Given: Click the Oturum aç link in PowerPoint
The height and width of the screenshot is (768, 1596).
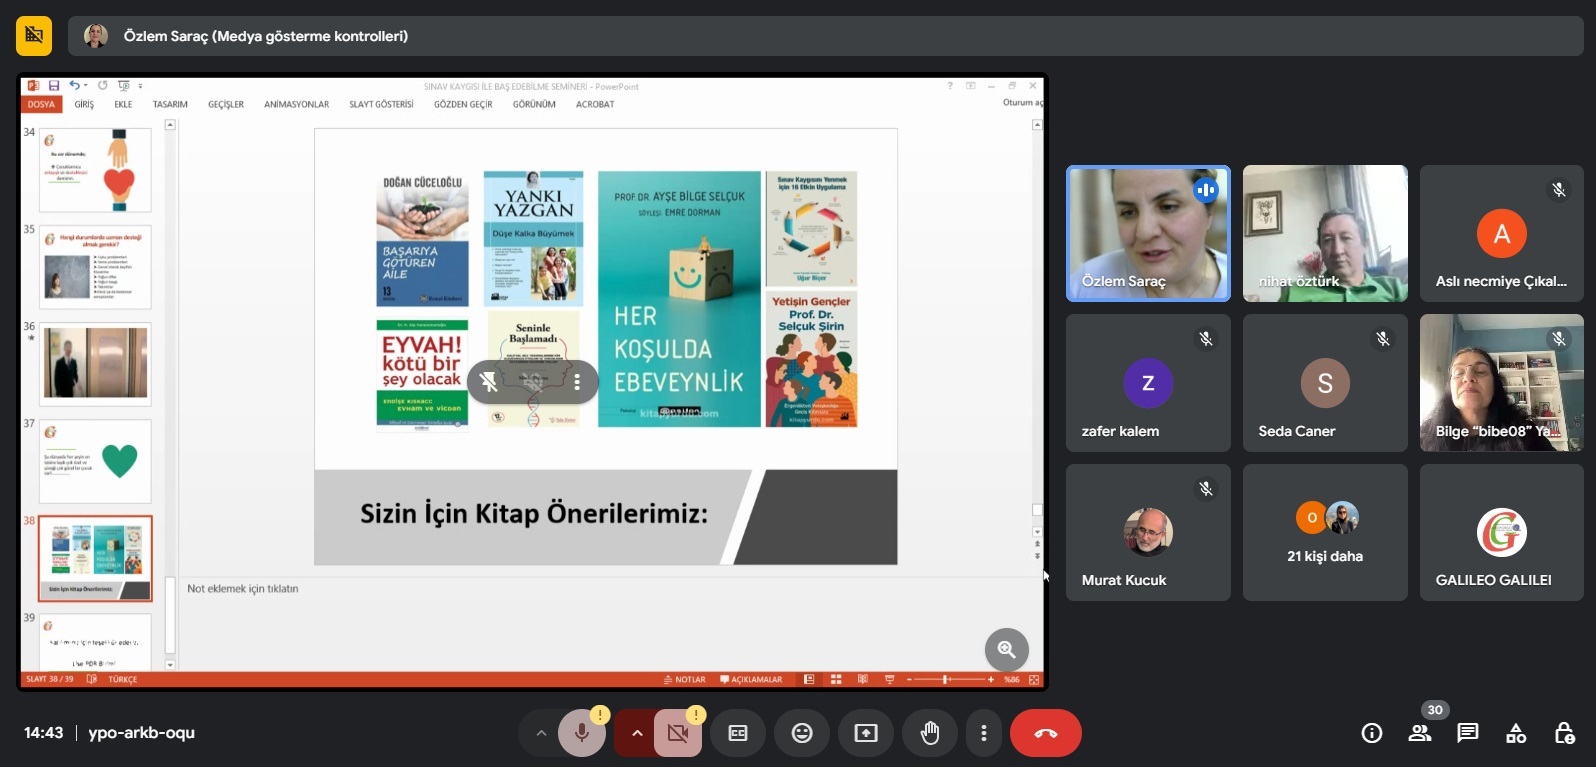Looking at the screenshot, I should [1022, 102].
